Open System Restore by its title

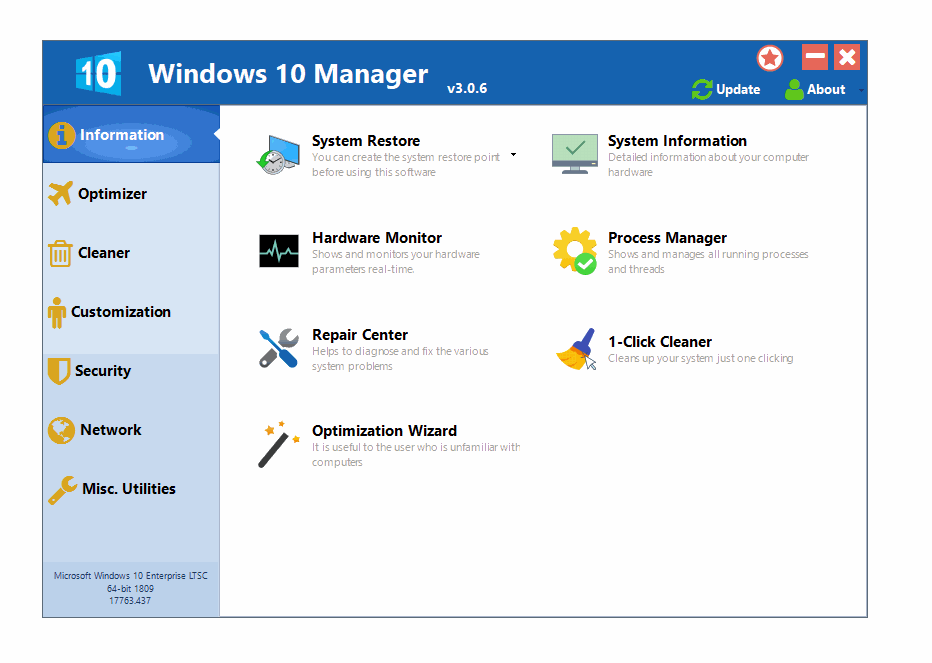click(x=366, y=141)
